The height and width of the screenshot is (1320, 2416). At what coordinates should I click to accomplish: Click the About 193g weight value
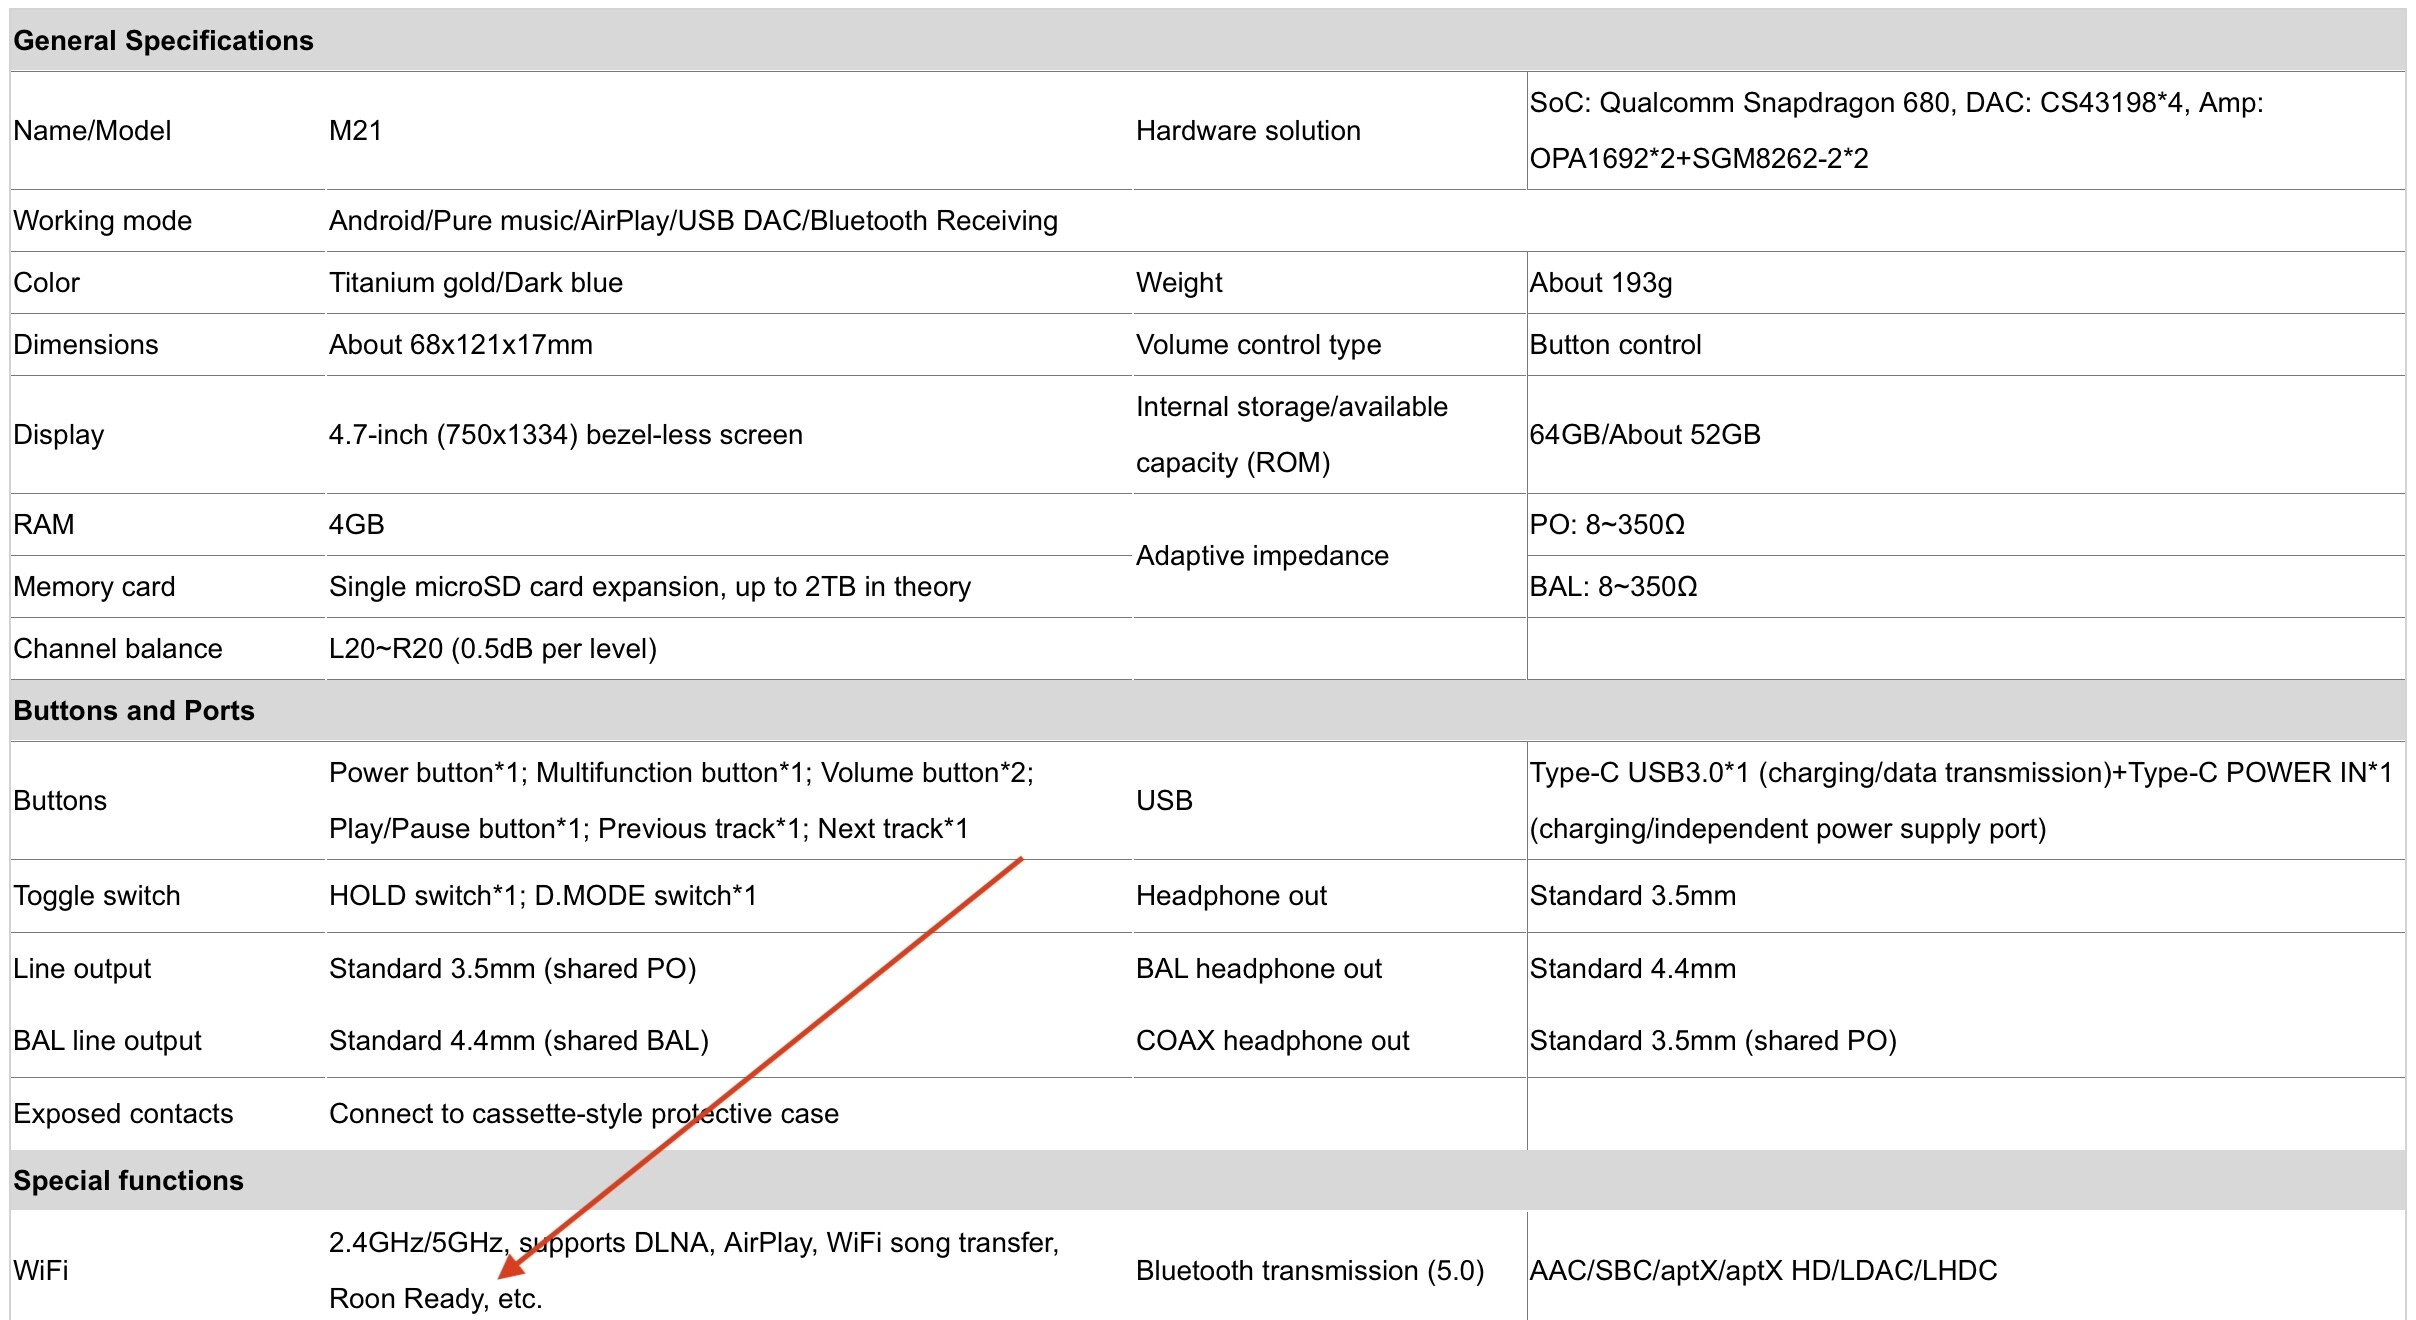(x=1601, y=283)
